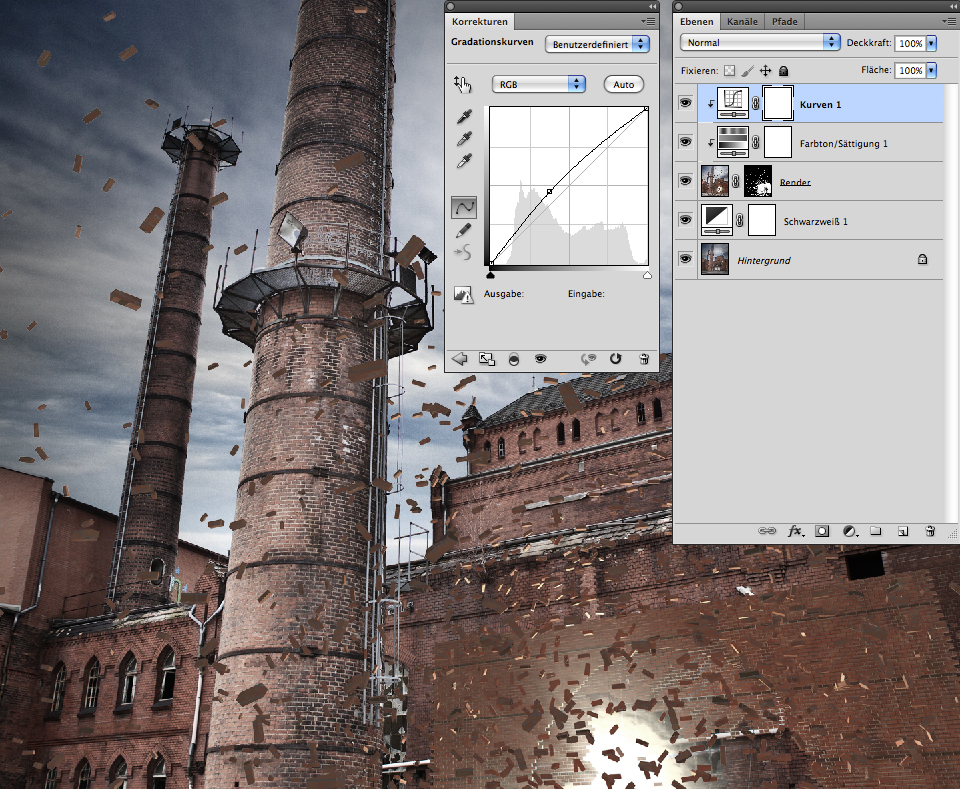Delete adjustment via Korrekturen trash icon
This screenshot has height=789, width=960.
(x=644, y=358)
